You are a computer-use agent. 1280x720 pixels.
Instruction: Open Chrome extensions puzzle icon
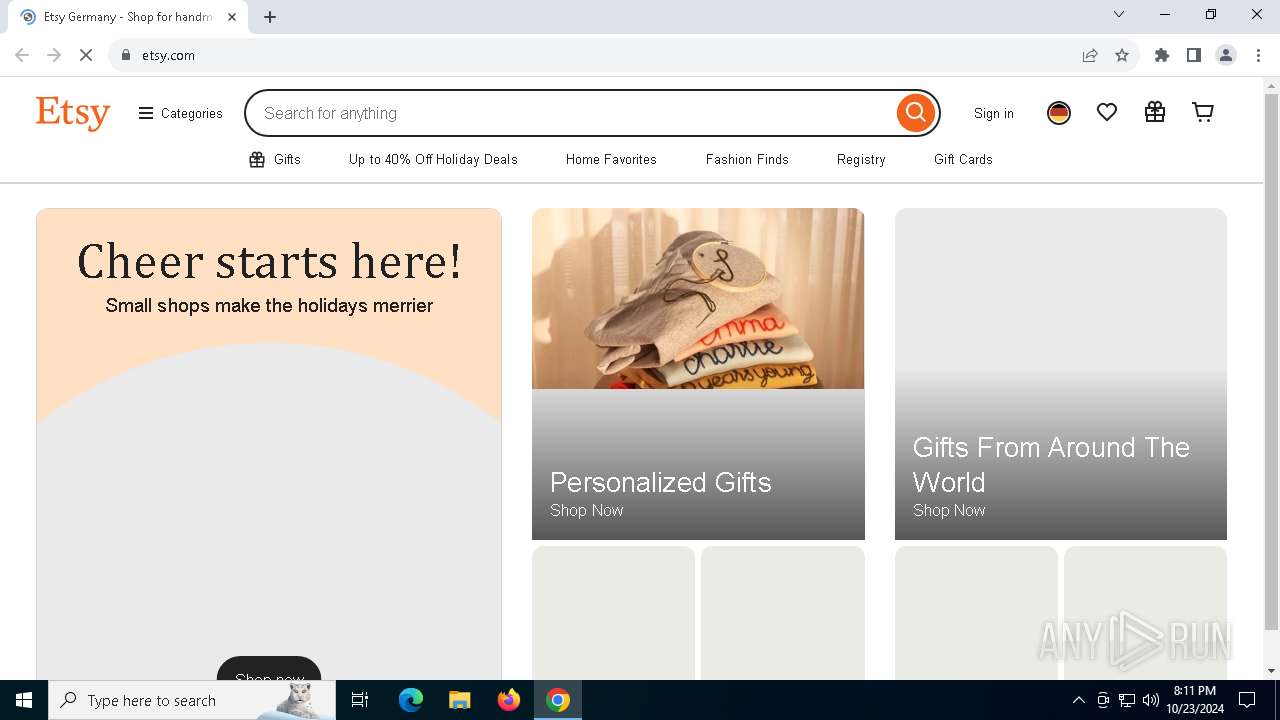point(1162,55)
